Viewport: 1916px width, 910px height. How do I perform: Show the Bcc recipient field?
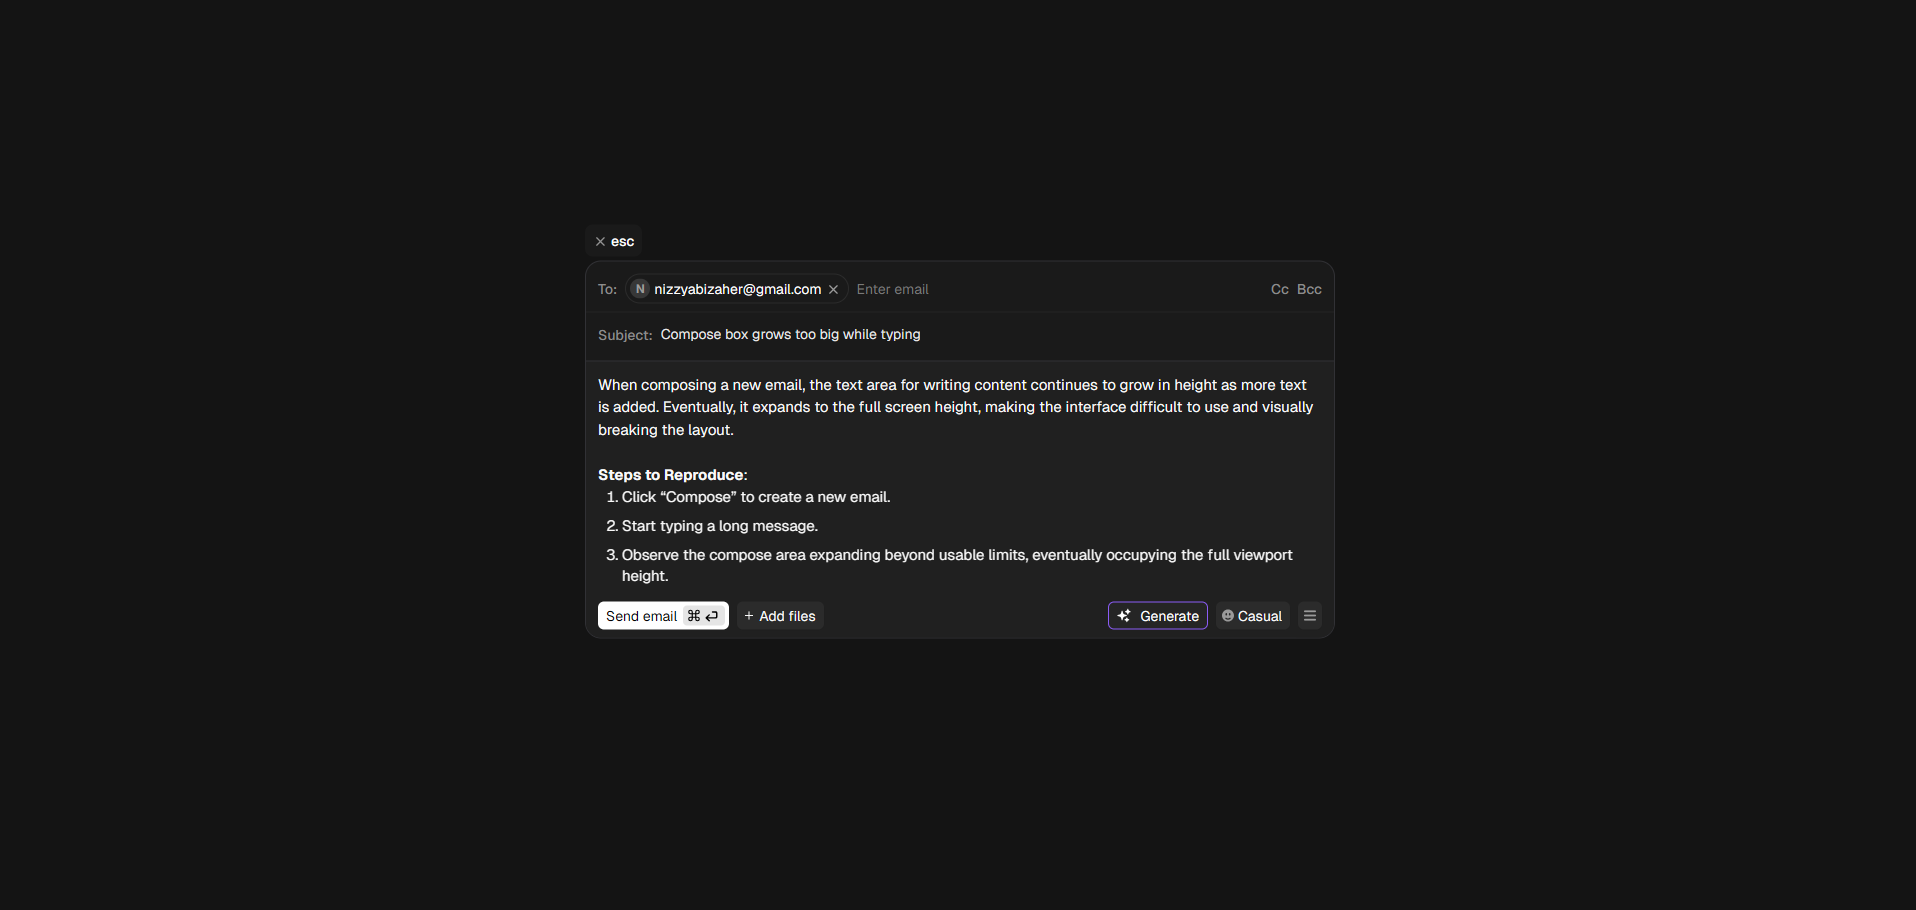tap(1309, 289)
